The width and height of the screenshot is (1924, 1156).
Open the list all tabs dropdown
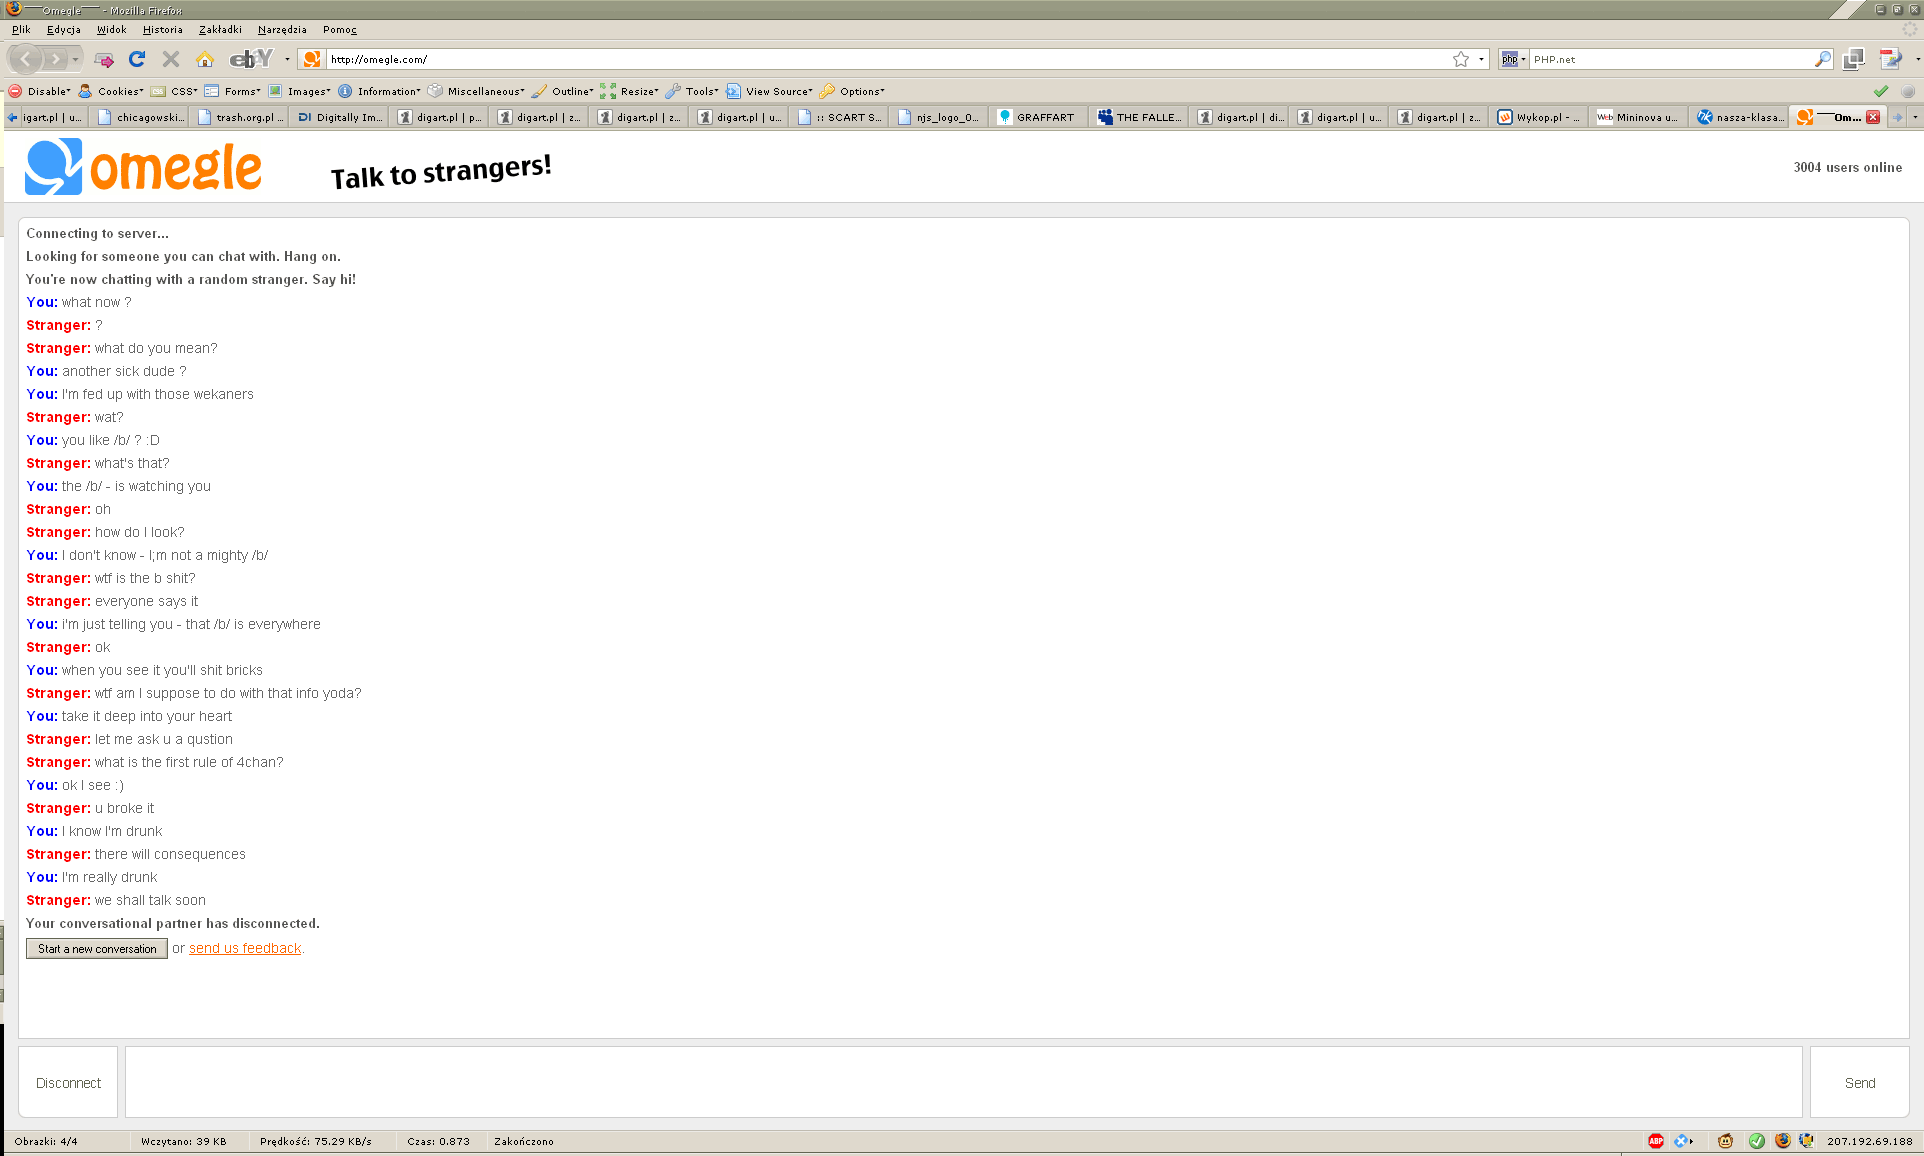click(1915, 117)
